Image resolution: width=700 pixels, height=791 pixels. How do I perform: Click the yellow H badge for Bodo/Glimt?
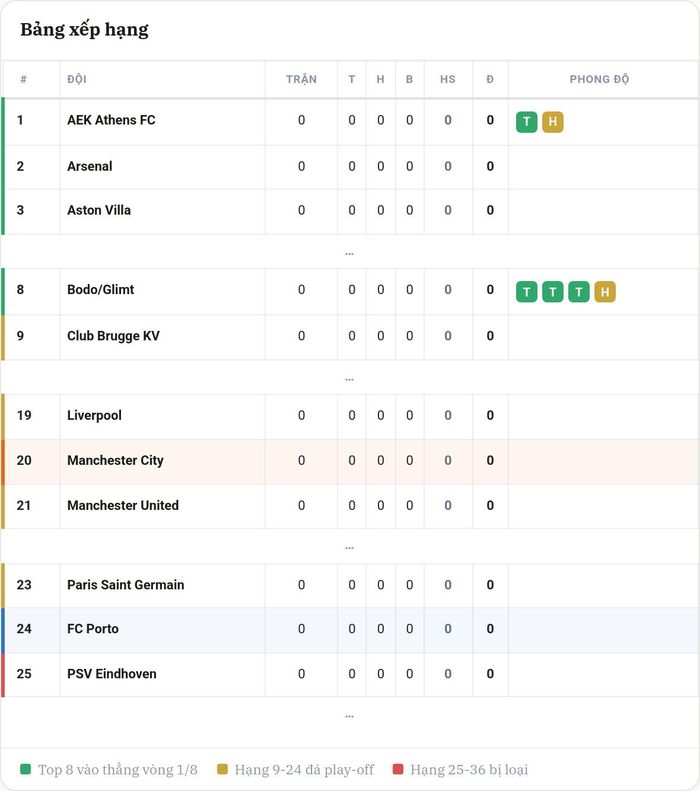pos(605,292)
